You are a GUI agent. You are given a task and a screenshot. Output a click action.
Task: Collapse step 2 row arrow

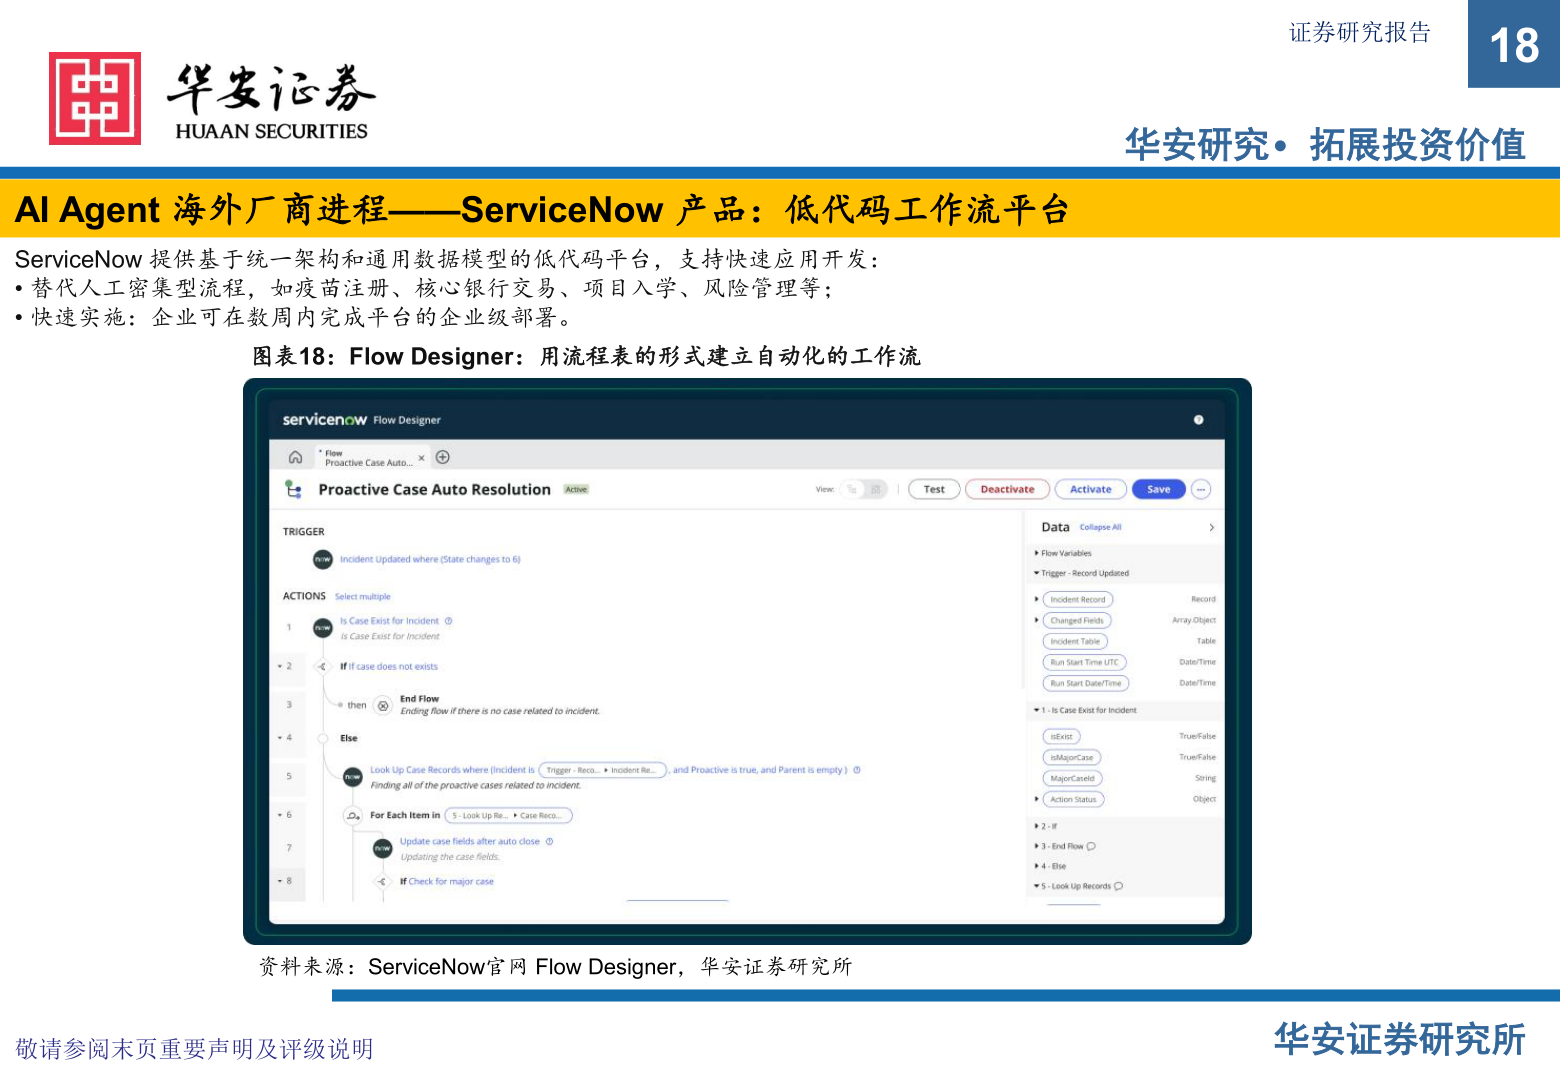tap(280, 666)
